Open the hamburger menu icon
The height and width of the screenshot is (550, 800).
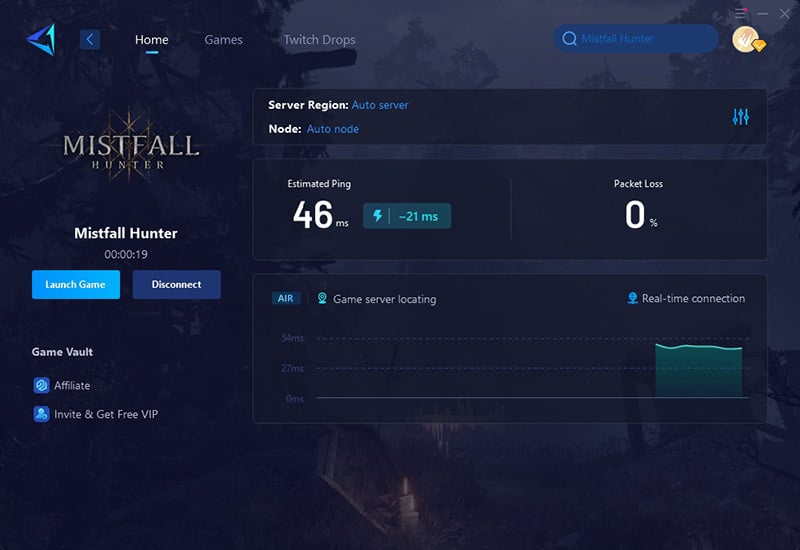[x=740, y=14]
